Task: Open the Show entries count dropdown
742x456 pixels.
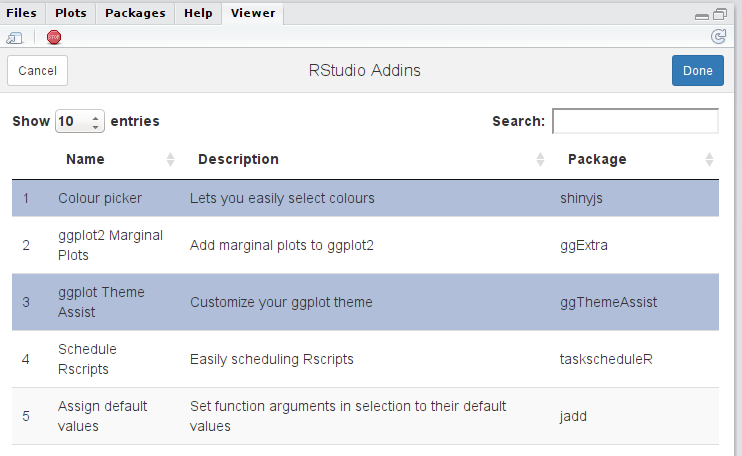Action: tap(80, 121)
